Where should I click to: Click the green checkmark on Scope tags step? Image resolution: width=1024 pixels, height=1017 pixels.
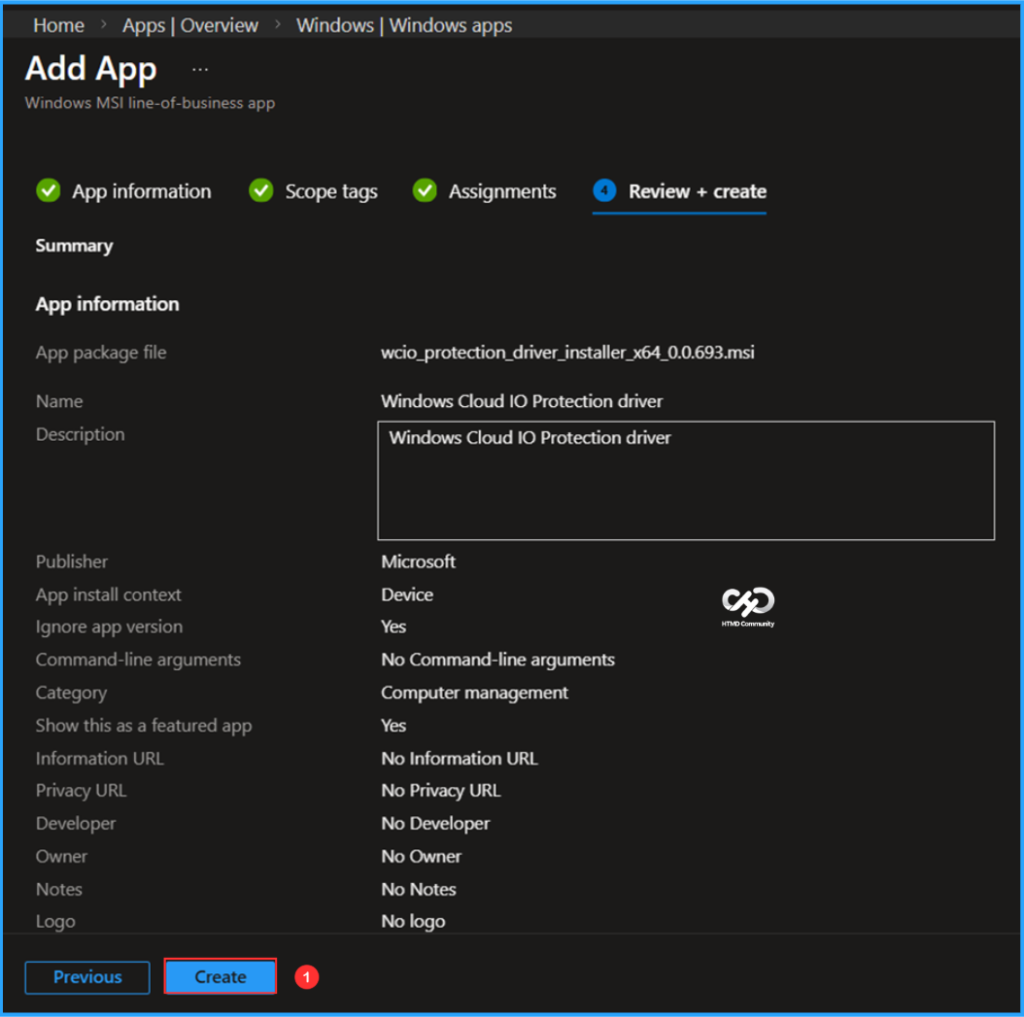(x=261, y=191)
